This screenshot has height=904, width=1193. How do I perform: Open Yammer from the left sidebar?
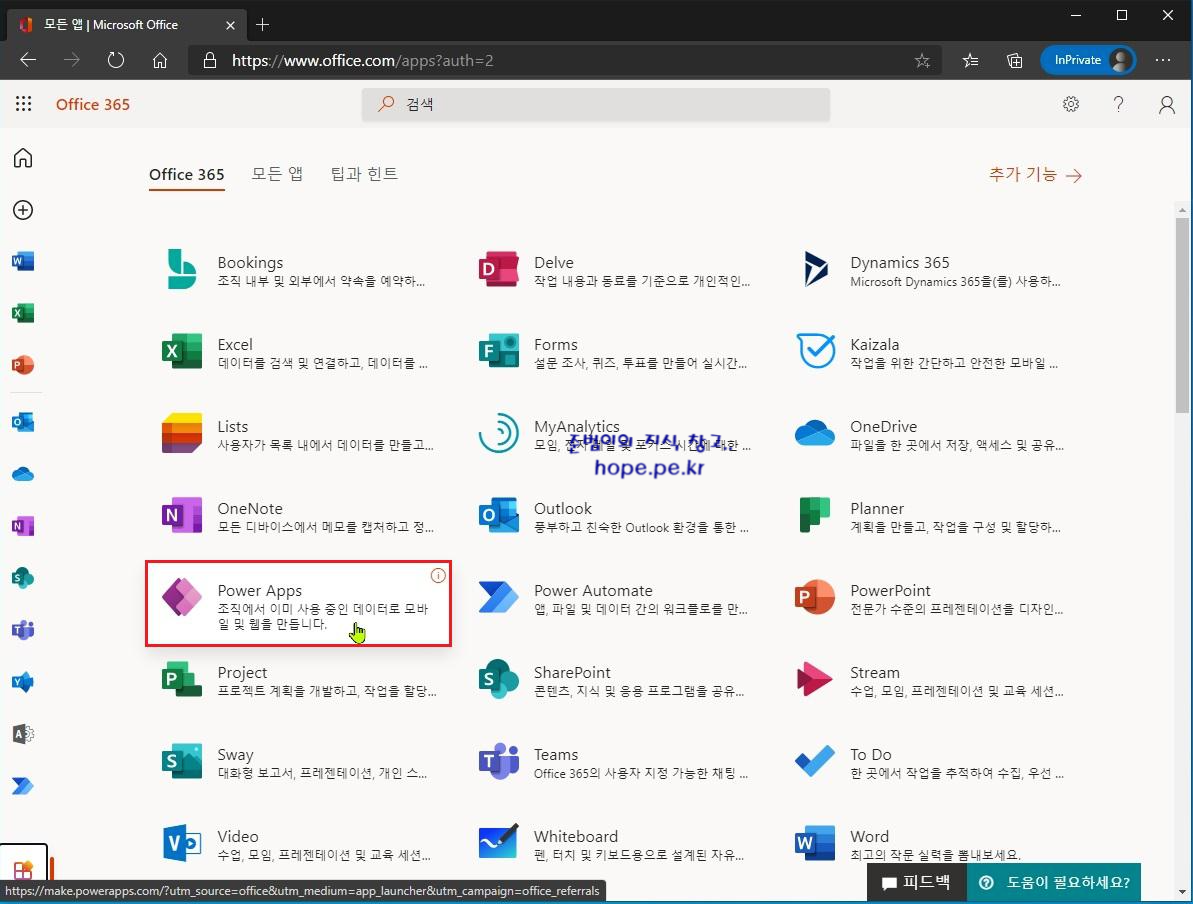click(23, 682)
